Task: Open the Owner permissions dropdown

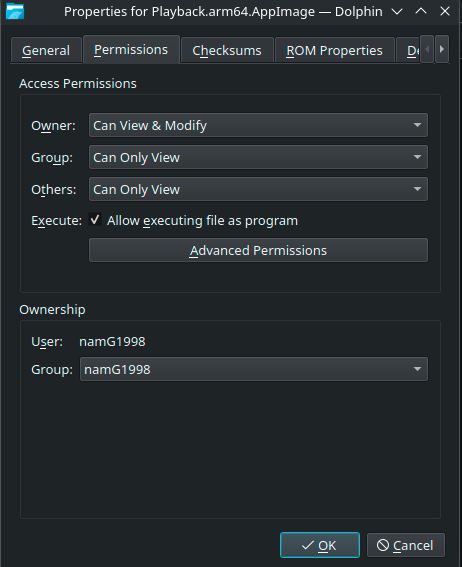Action: point(258,125)
